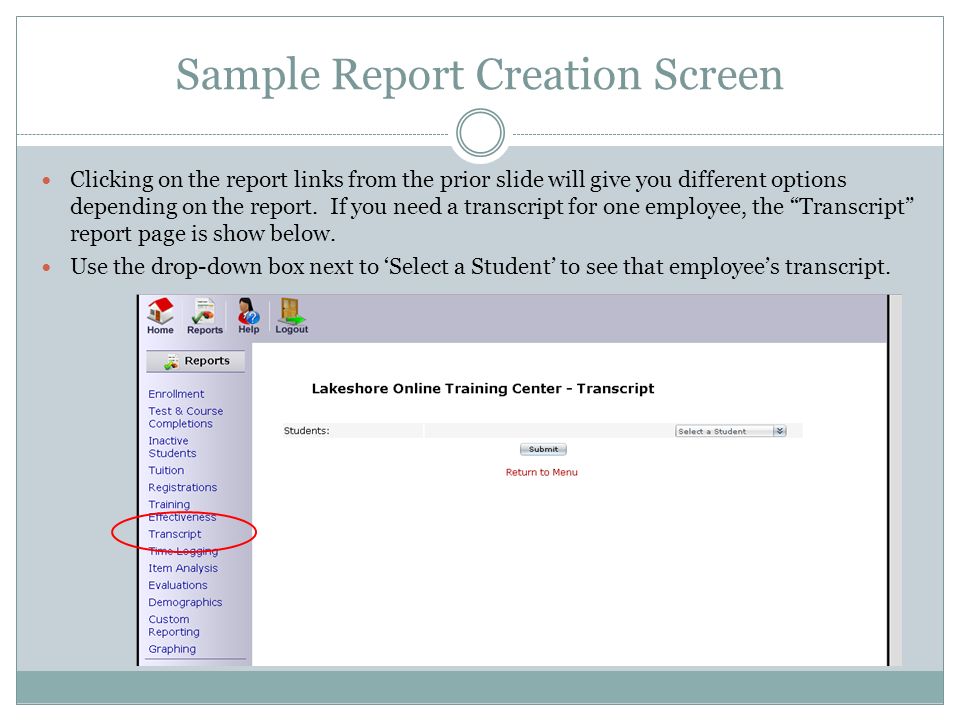This screenshot has height=720, width=960.
Task: Click the Lakeshore Online Training Center heading
Action: pos(482,389)
